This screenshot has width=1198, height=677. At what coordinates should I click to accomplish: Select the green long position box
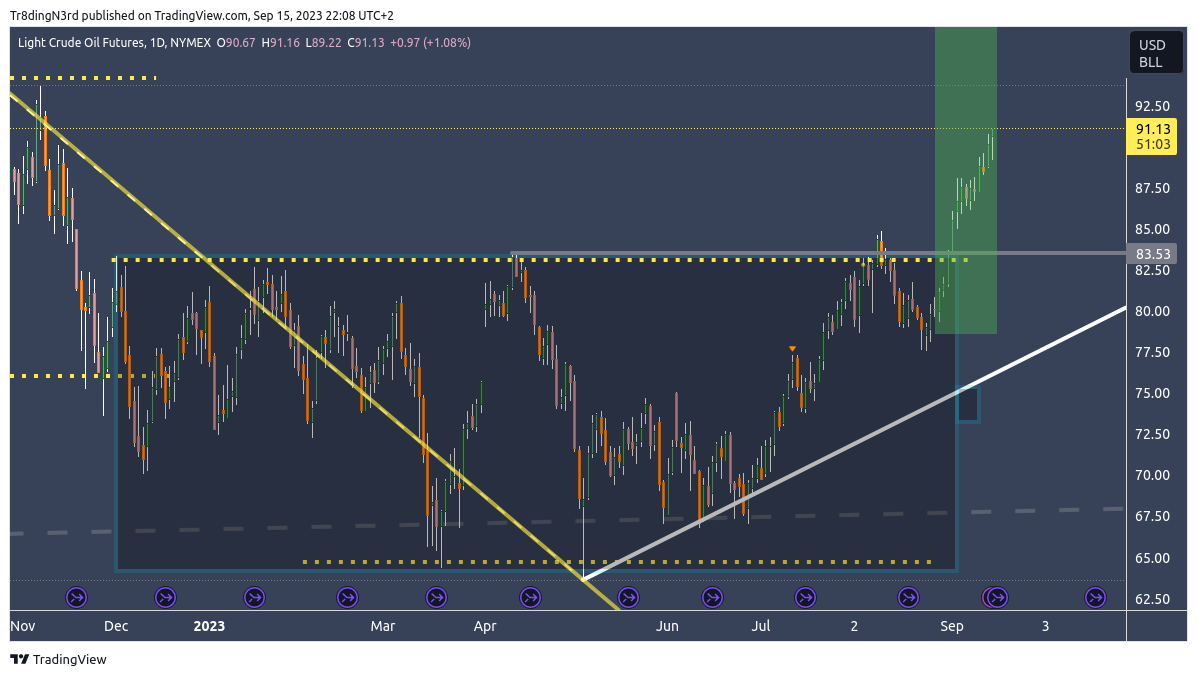tap(966, 180)
